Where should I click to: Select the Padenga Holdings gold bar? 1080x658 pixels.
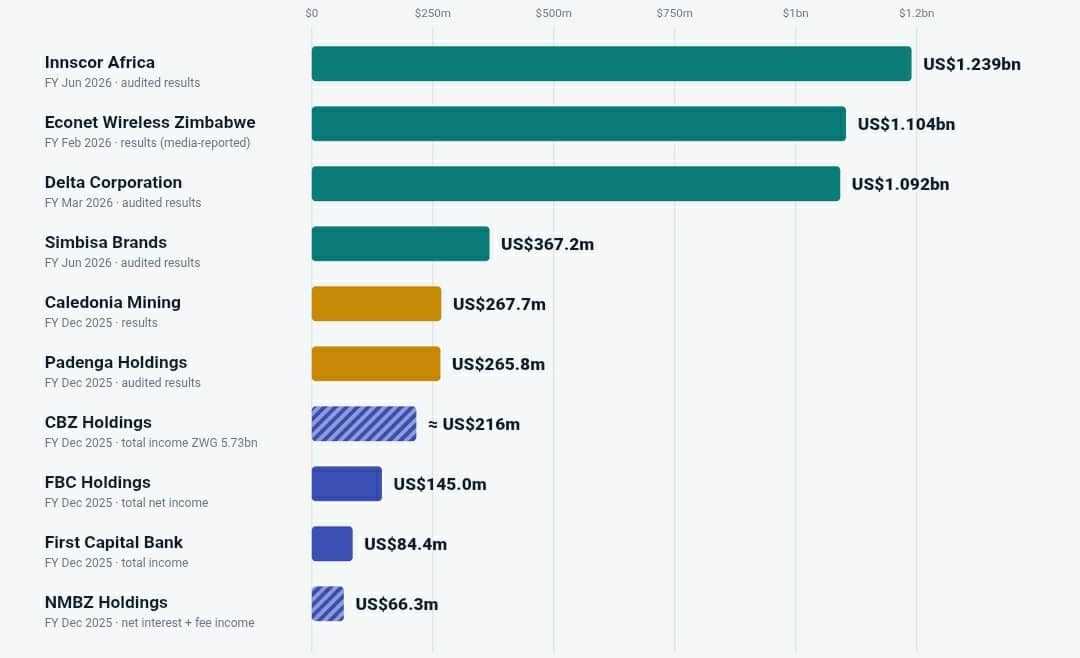pos(376,364)
